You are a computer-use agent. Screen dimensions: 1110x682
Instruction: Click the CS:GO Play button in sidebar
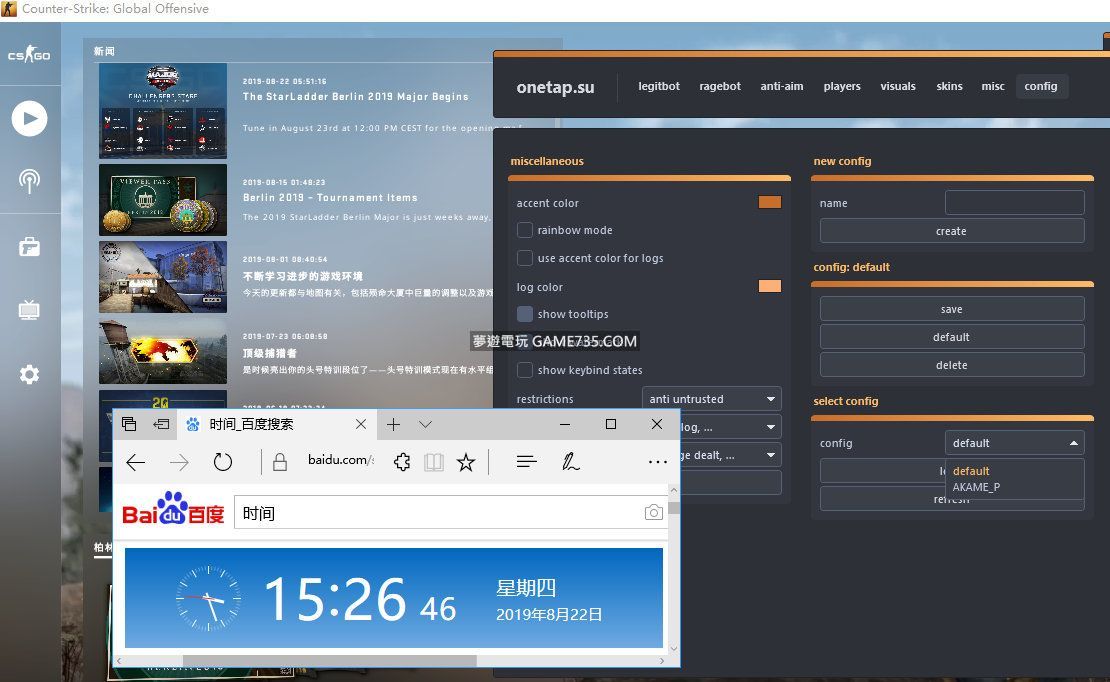coord(29,119)
